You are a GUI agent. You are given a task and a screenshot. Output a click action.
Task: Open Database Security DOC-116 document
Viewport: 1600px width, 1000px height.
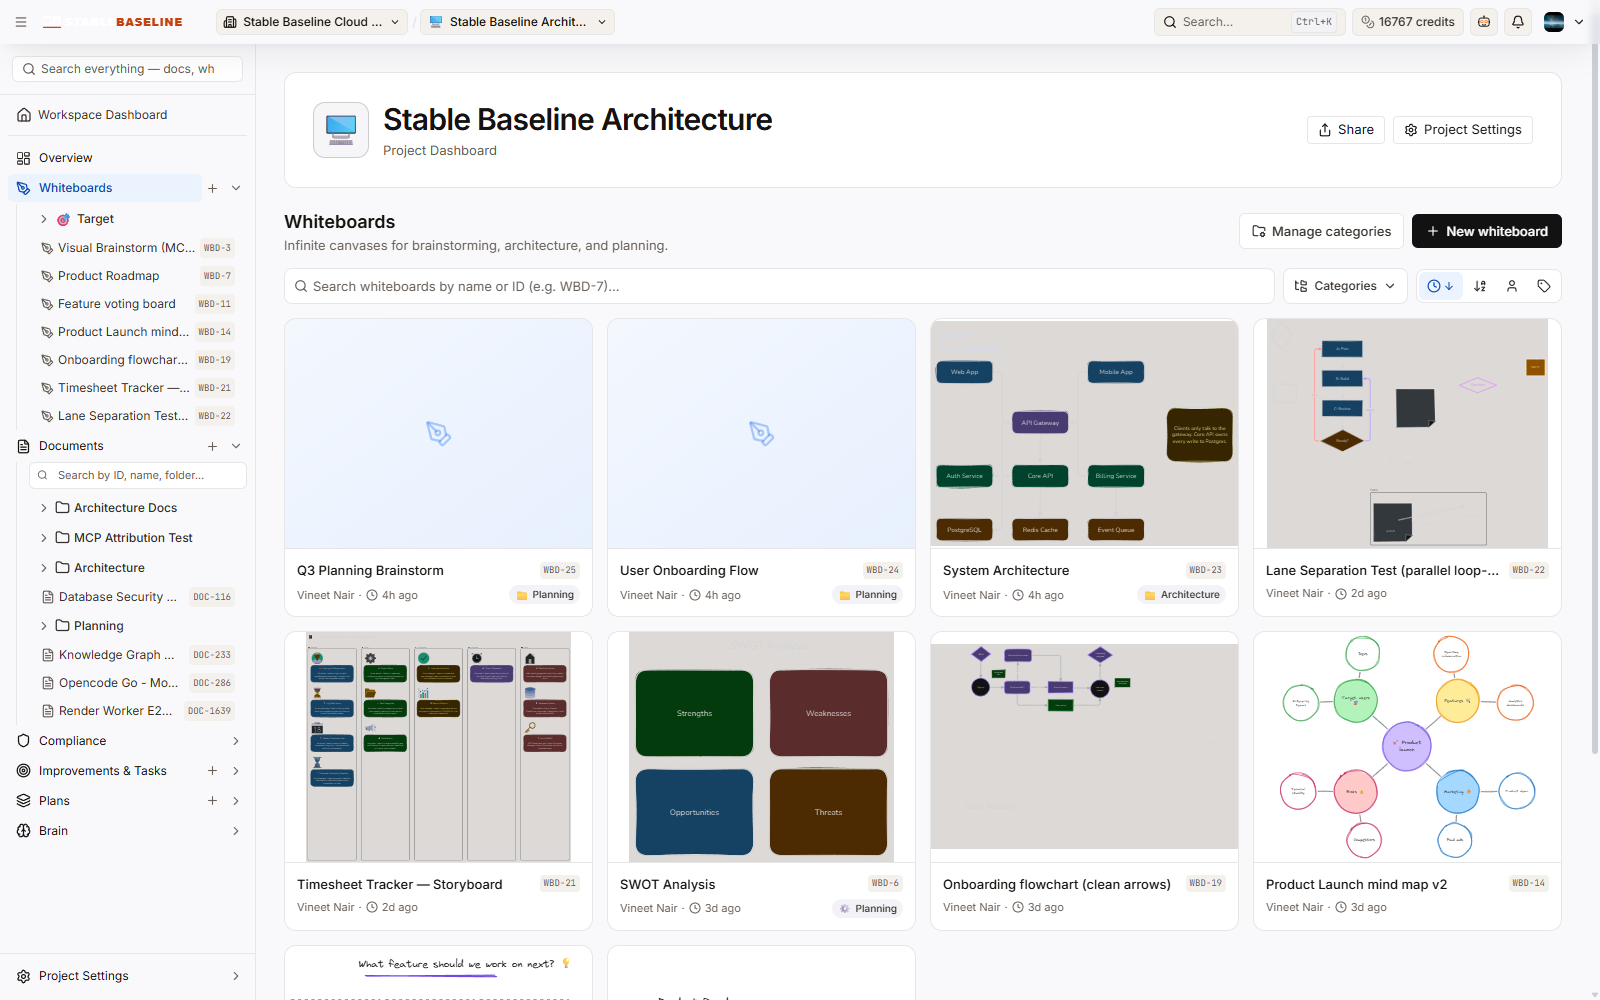point(137,597)
